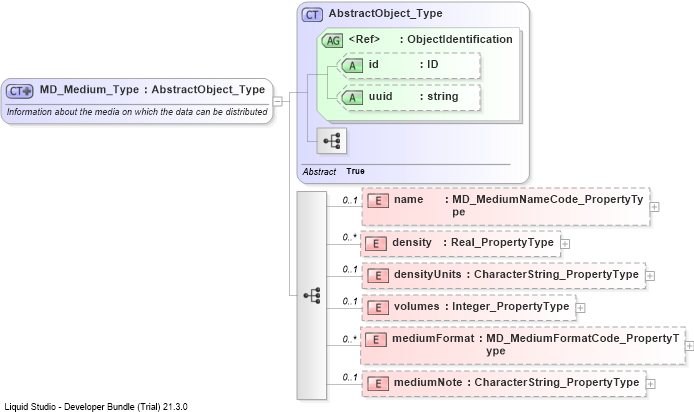
Task: Click the 0..* cardinality of mediumFormat
Action: (349, 339)
